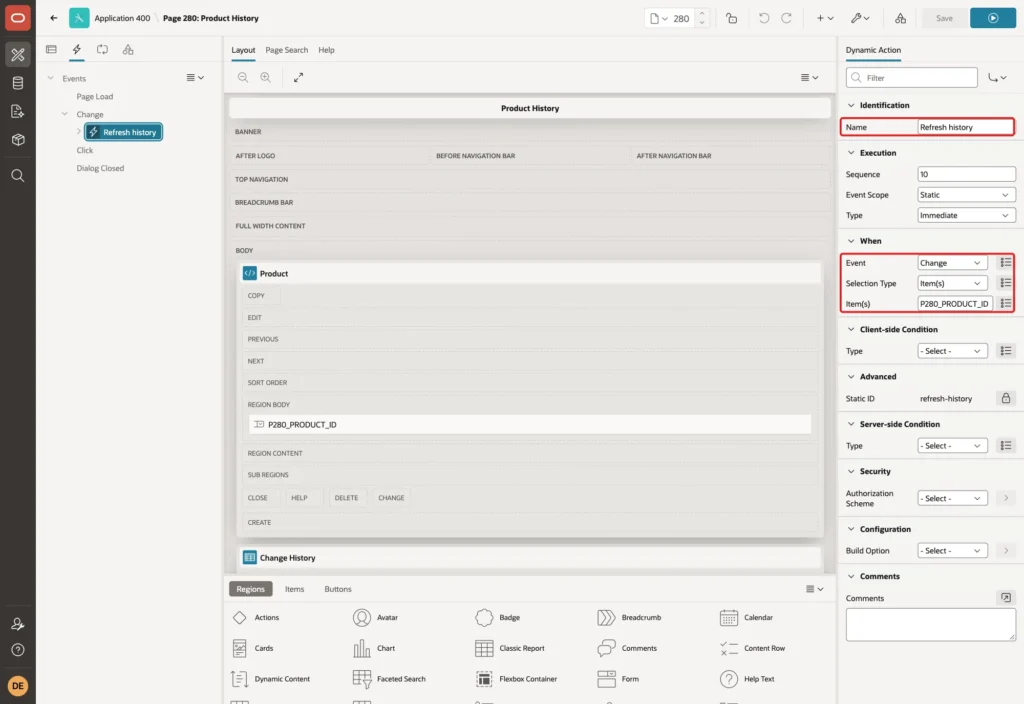This screenshot has height=704, width=1024.
Task: Click the property Filter search field
Action: coord(912,78)
